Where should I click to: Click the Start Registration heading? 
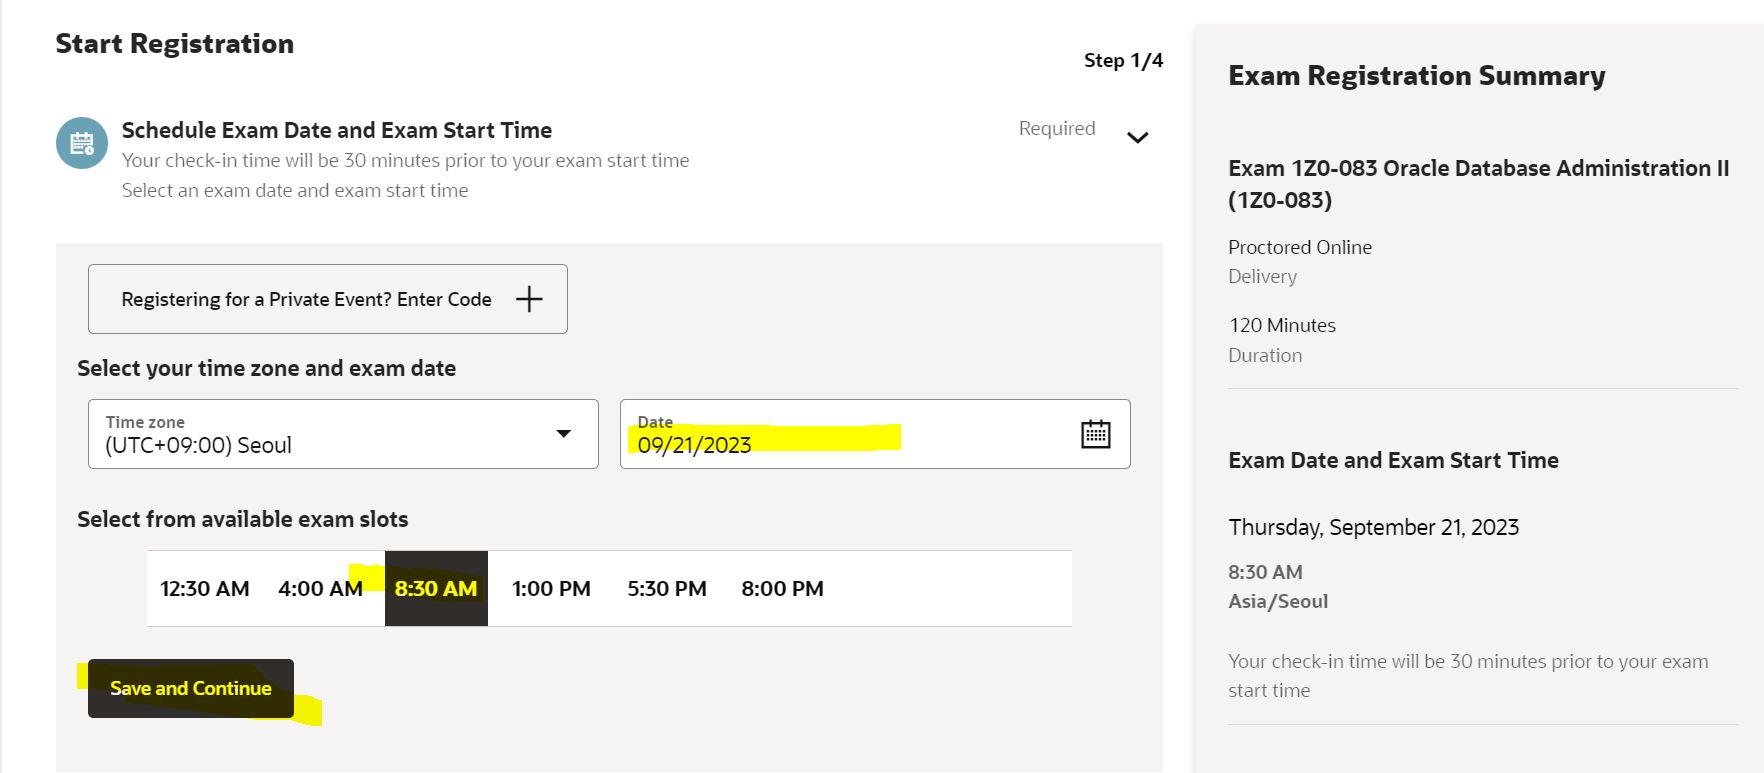(175, 44)
